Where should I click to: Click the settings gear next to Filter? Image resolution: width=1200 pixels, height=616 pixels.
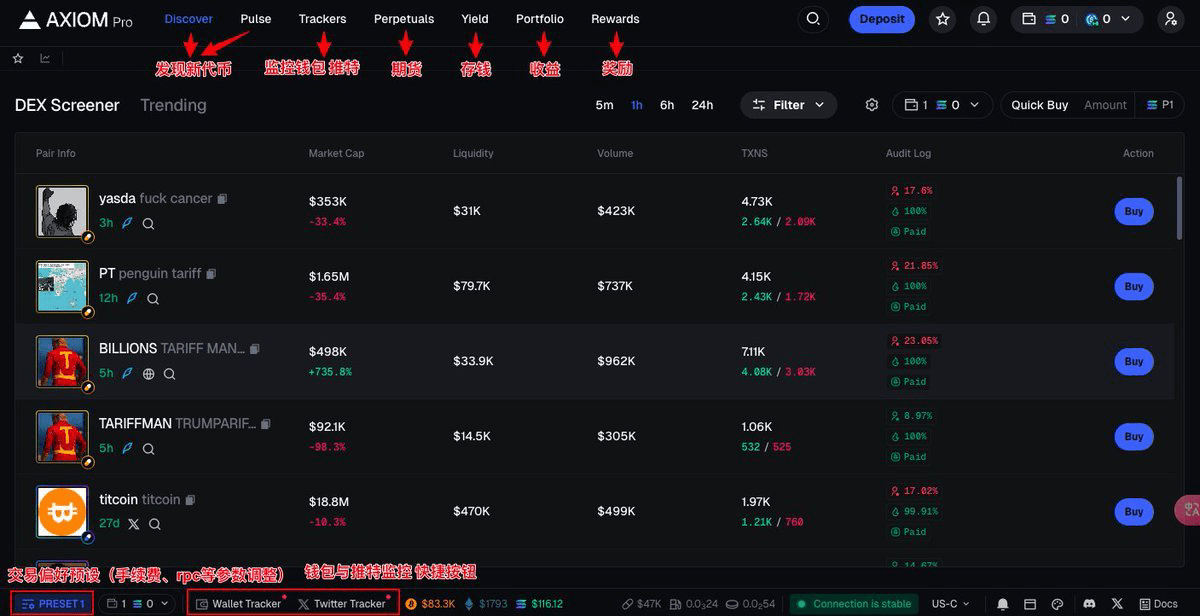pos(872,105)
